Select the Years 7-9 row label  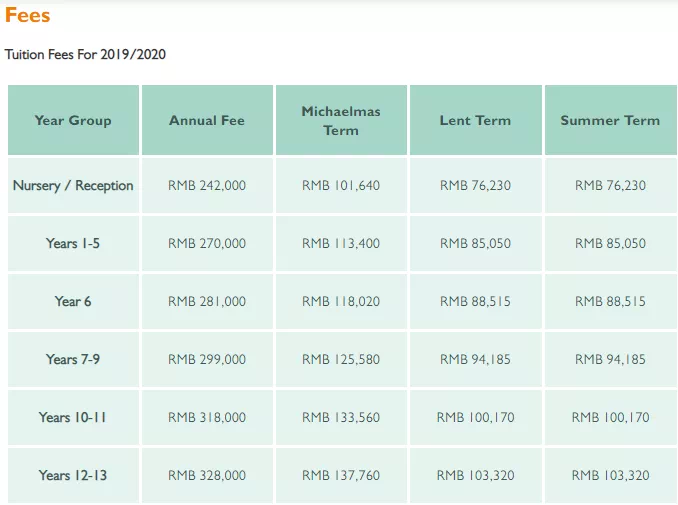click(x=73, y=359)
